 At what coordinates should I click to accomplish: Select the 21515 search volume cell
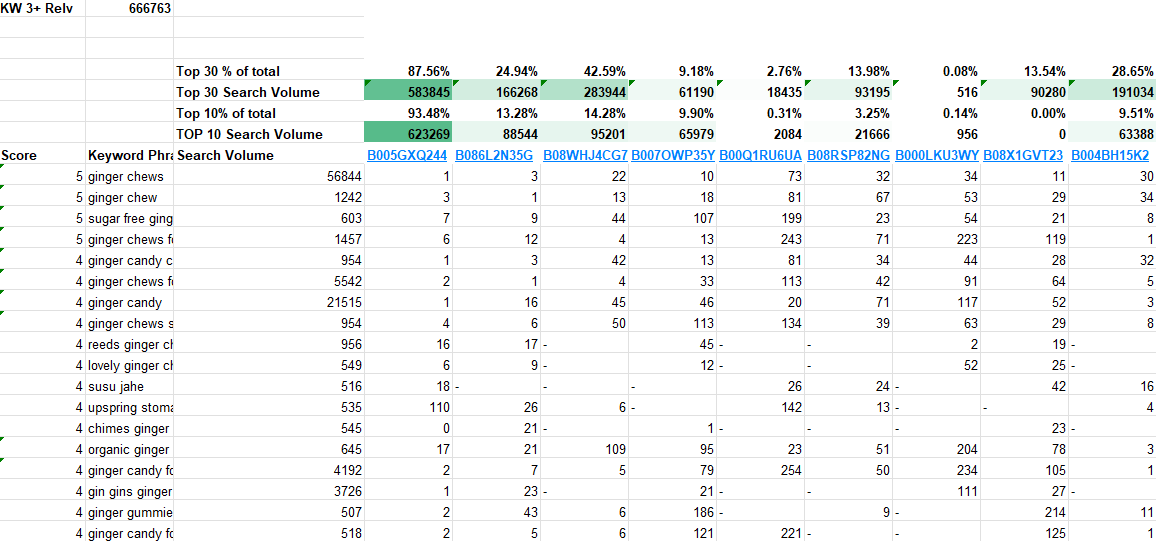tap(269, 303)
